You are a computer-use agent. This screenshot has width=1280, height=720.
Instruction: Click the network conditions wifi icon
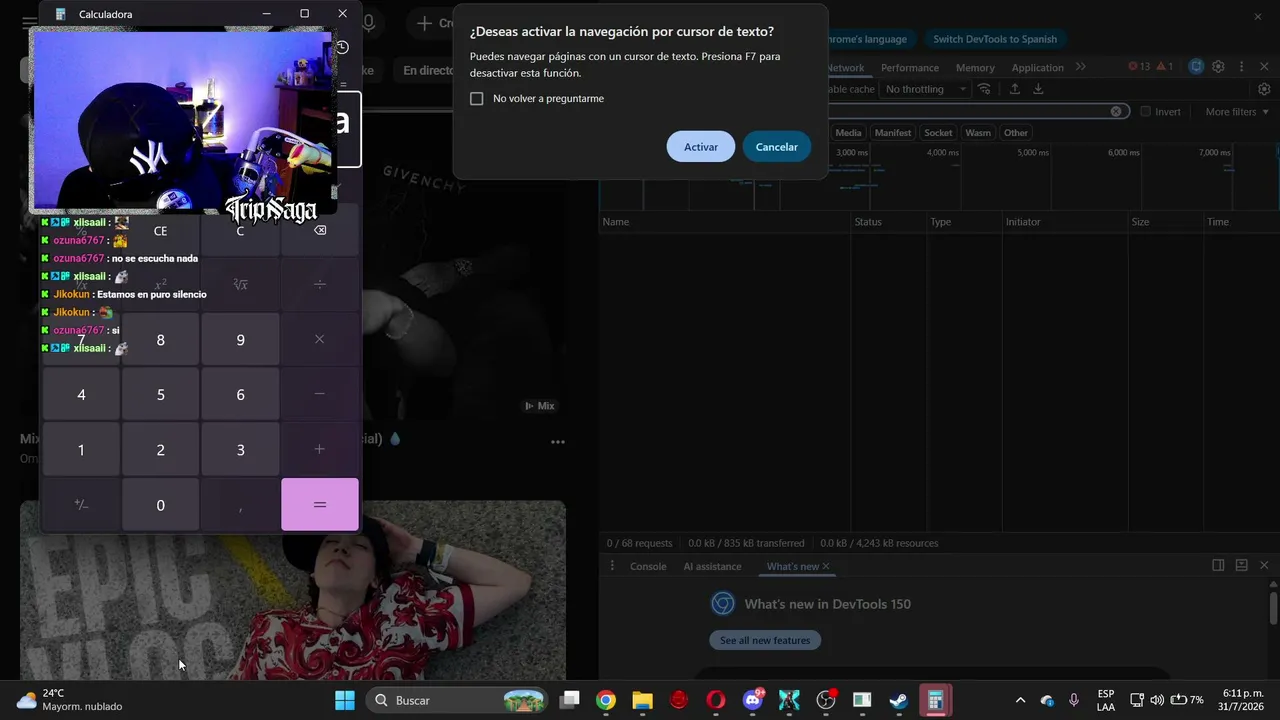click(985, 89)
